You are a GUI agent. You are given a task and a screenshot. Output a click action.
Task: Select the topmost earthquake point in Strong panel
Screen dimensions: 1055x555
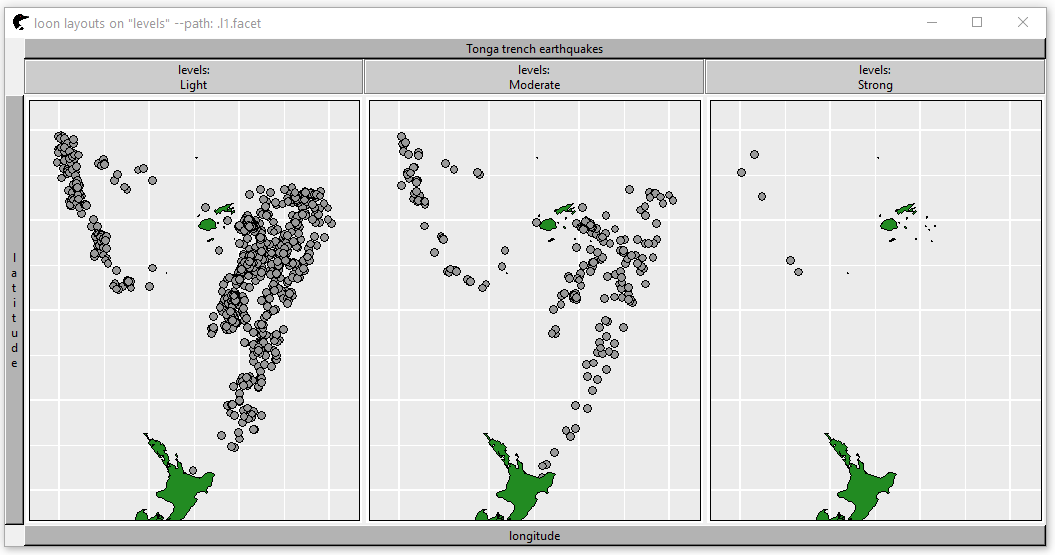point(754,154)
